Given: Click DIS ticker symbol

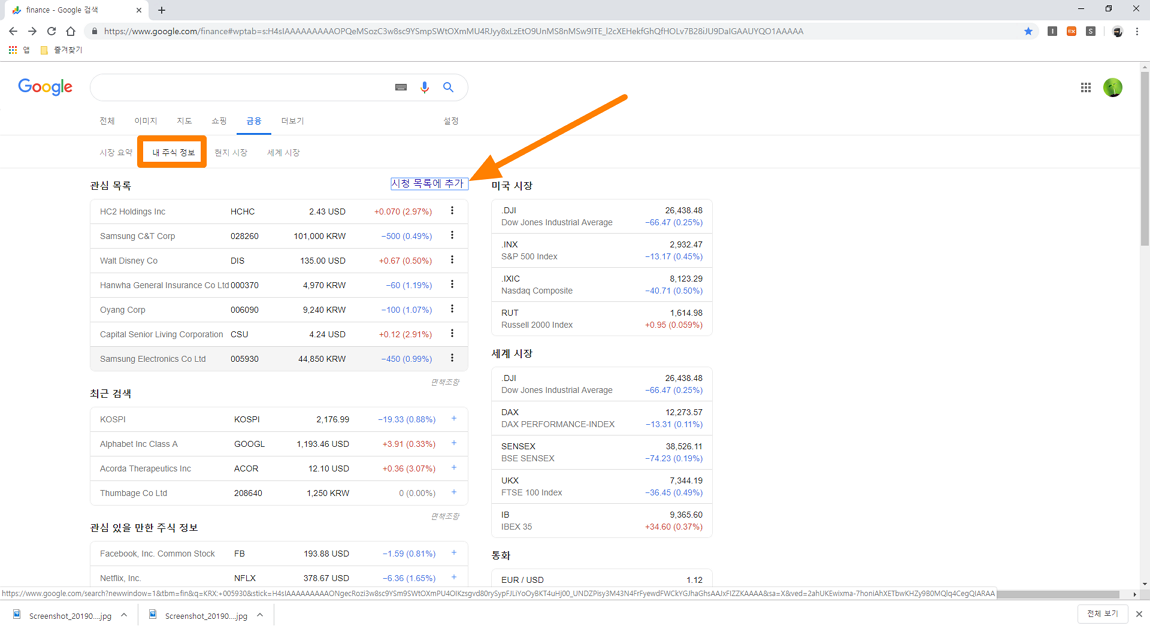Looking at the screenshot, I should click(238, 260).
